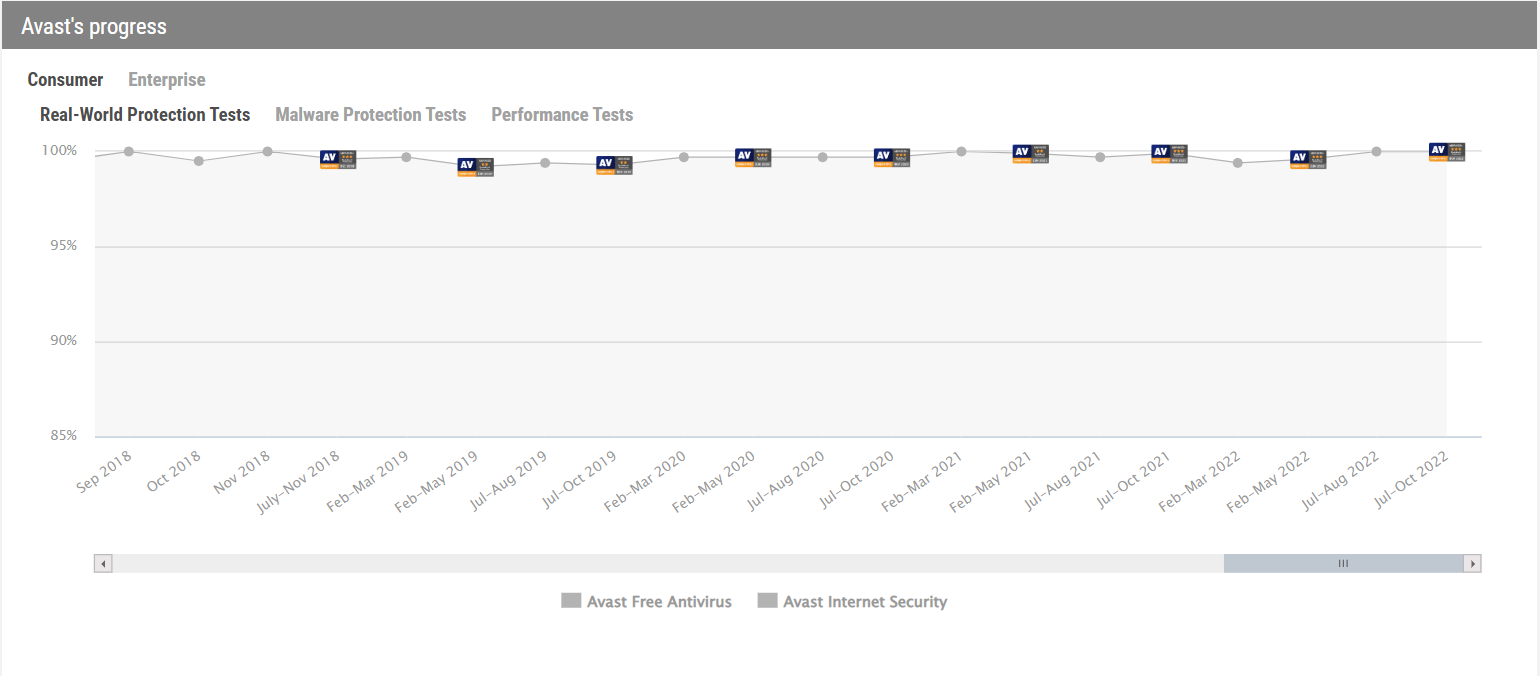The width and height of the screenshot is (1540, 676).
Task: Switch to the Performance Tests tab
Action: point(562,115)
